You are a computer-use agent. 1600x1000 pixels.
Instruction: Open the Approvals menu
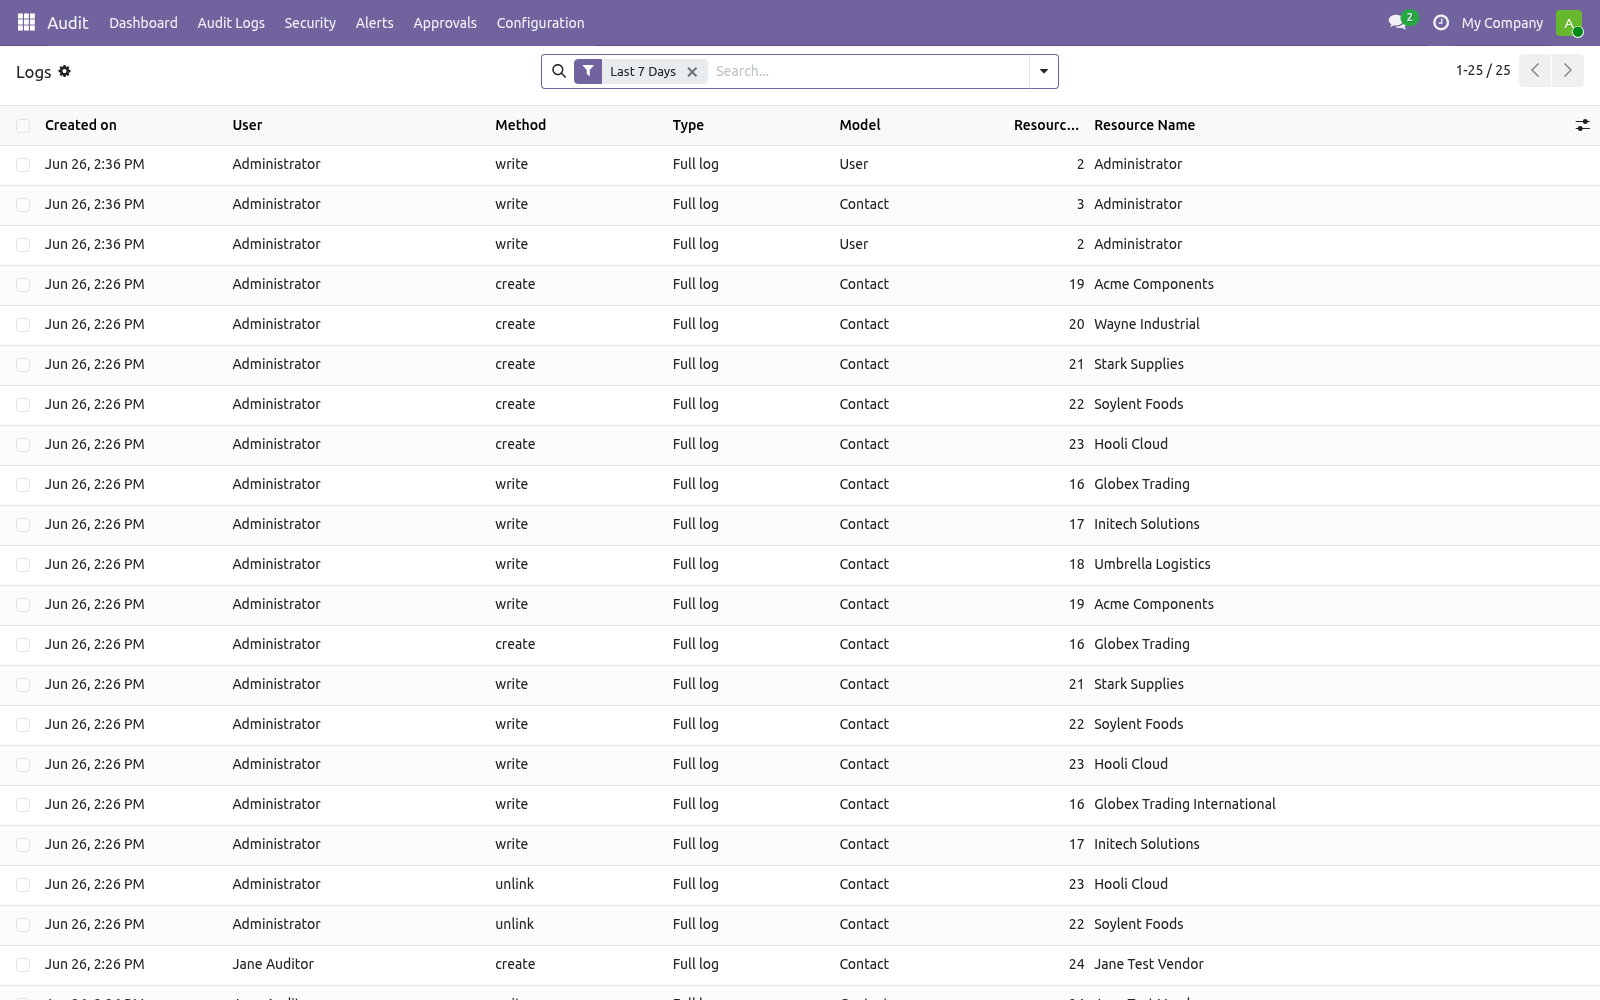coord(445,23)
